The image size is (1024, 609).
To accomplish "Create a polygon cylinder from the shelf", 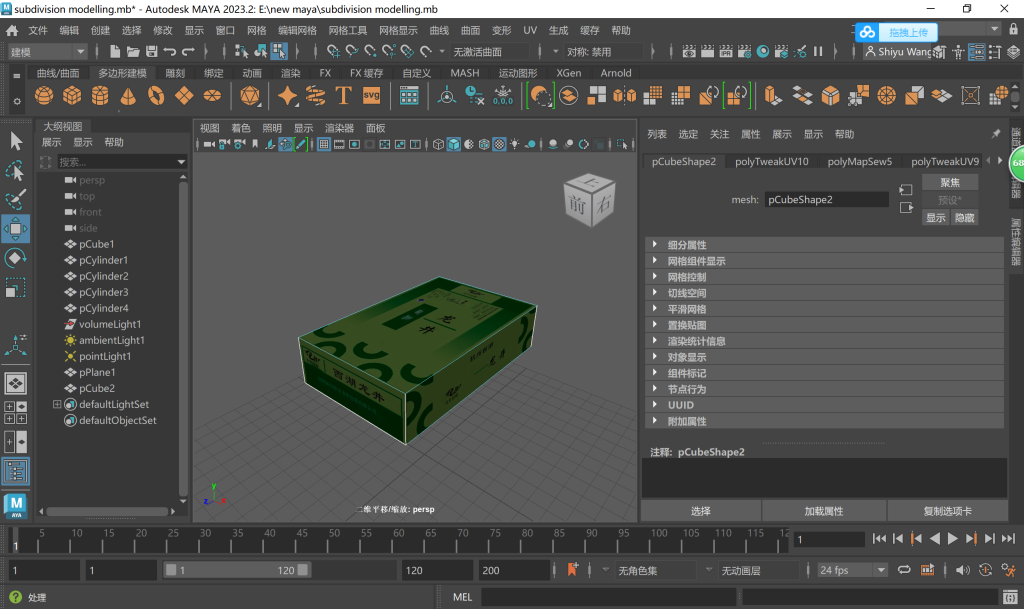I will (x=100, y=96).
